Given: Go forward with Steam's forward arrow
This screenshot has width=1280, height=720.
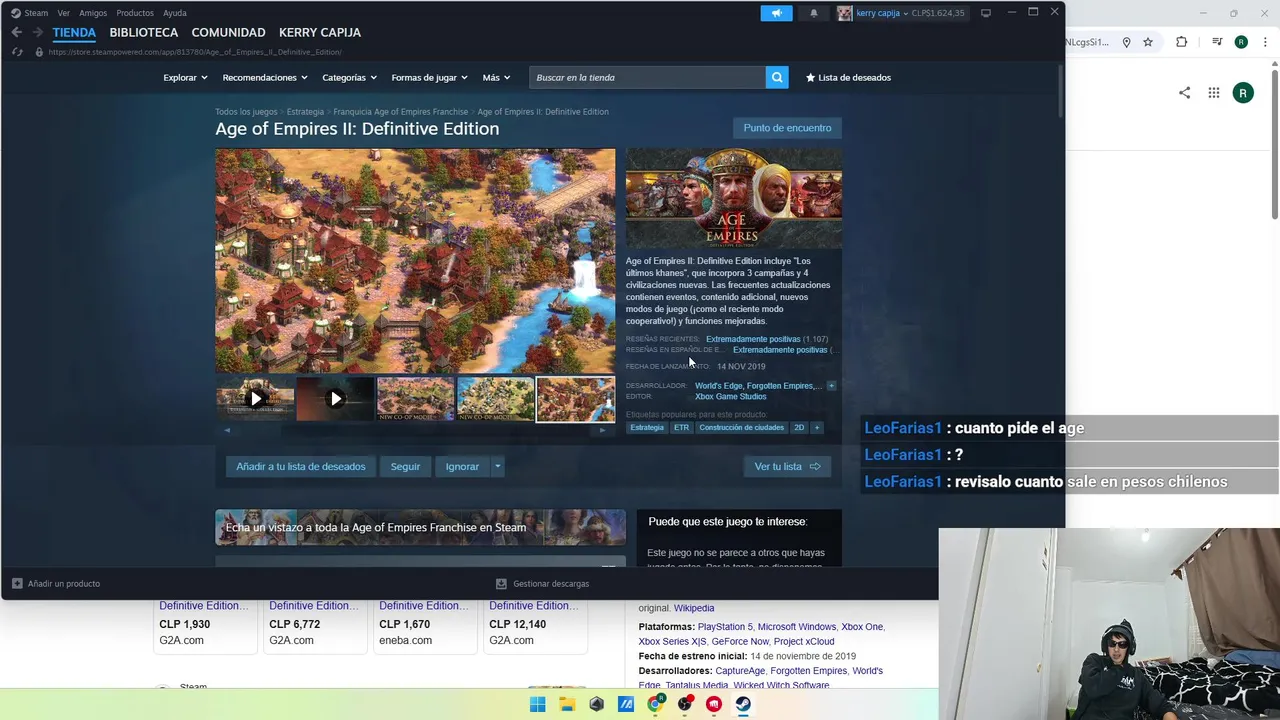Looking at the screenshot, I should 38,32.
